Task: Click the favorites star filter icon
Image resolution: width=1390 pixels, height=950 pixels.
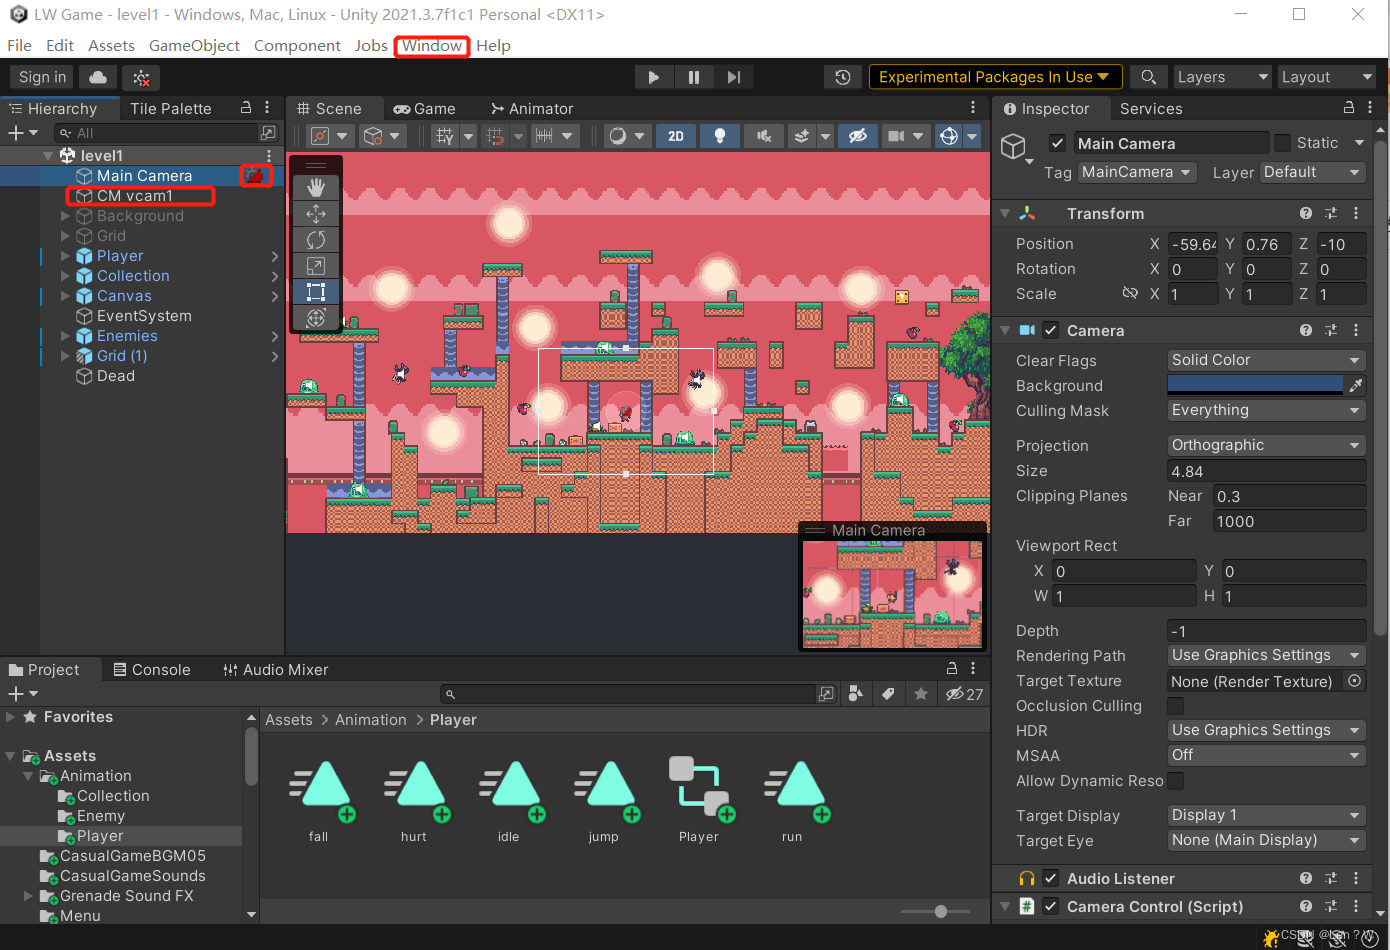Action: (921, 693)
